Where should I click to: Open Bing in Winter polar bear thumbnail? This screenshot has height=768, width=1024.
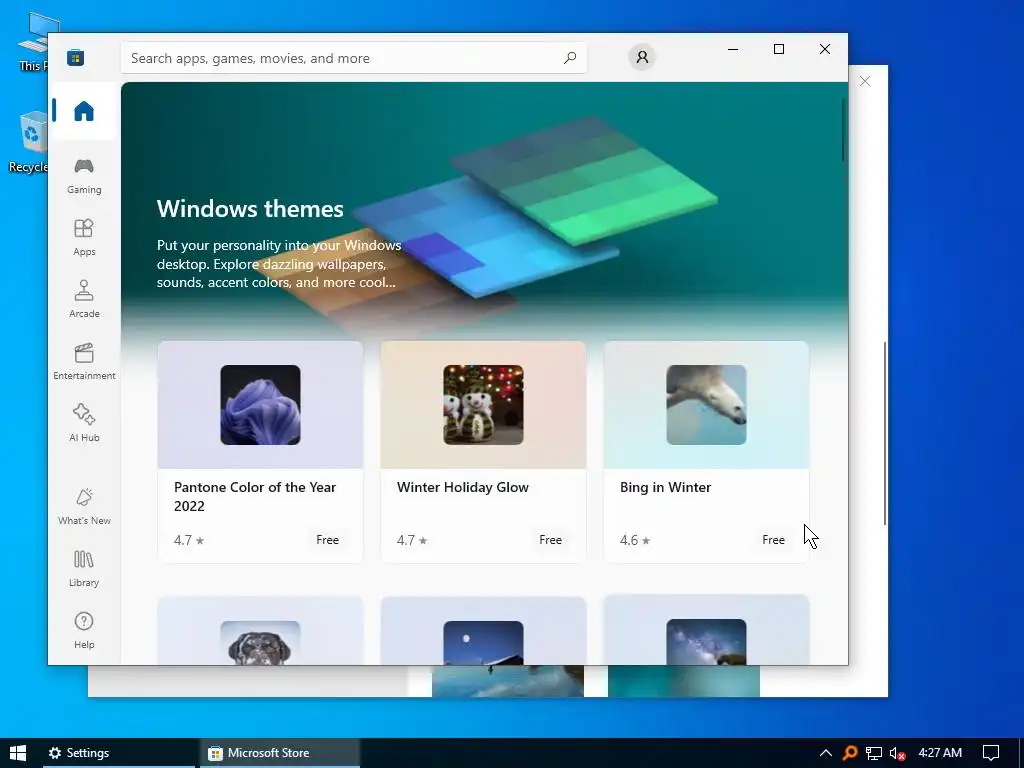[706, 405]
